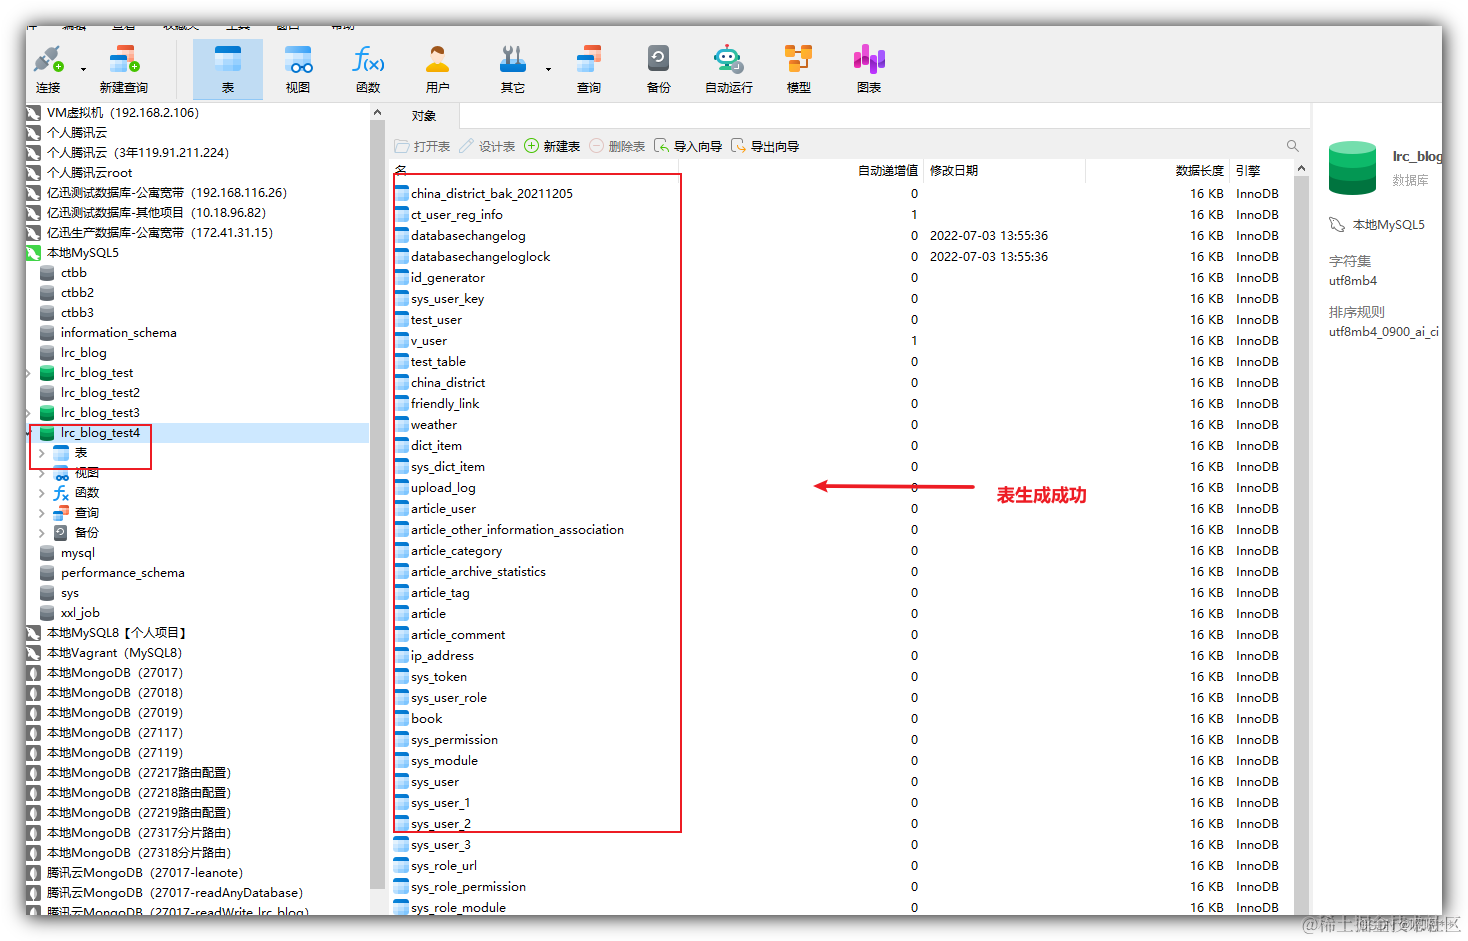
Task: Click the 新建表 new table button
Action: tap(552, 146)
